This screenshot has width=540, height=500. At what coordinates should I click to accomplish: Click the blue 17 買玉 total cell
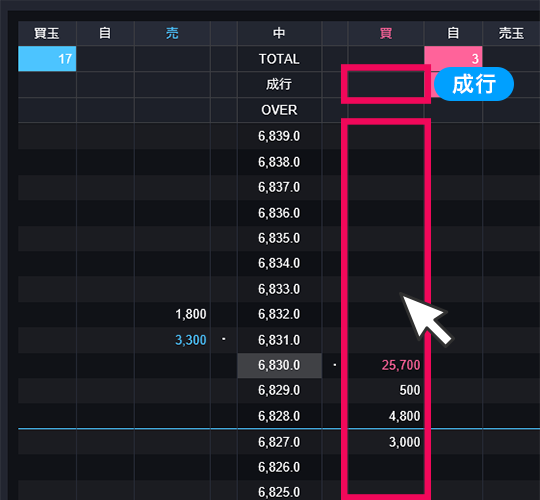coord(47,59)
